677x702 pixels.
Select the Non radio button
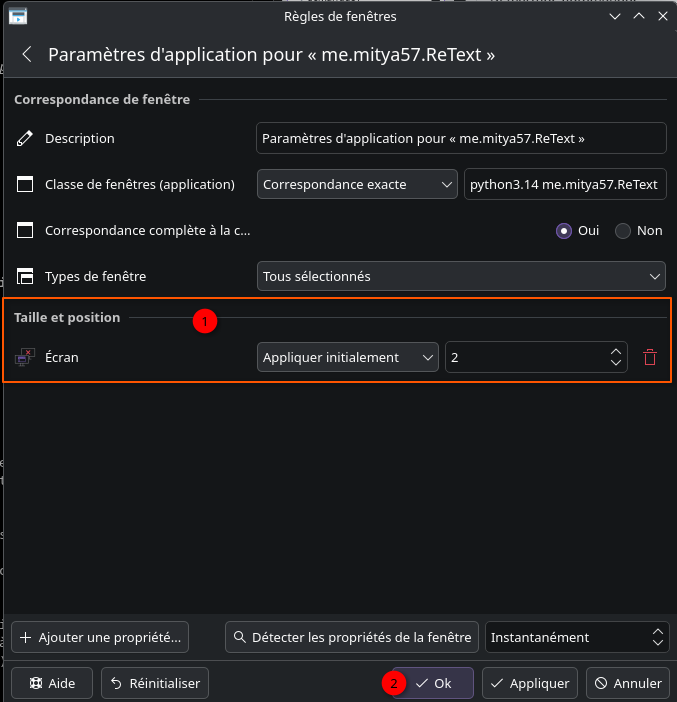tap(623, 230)
